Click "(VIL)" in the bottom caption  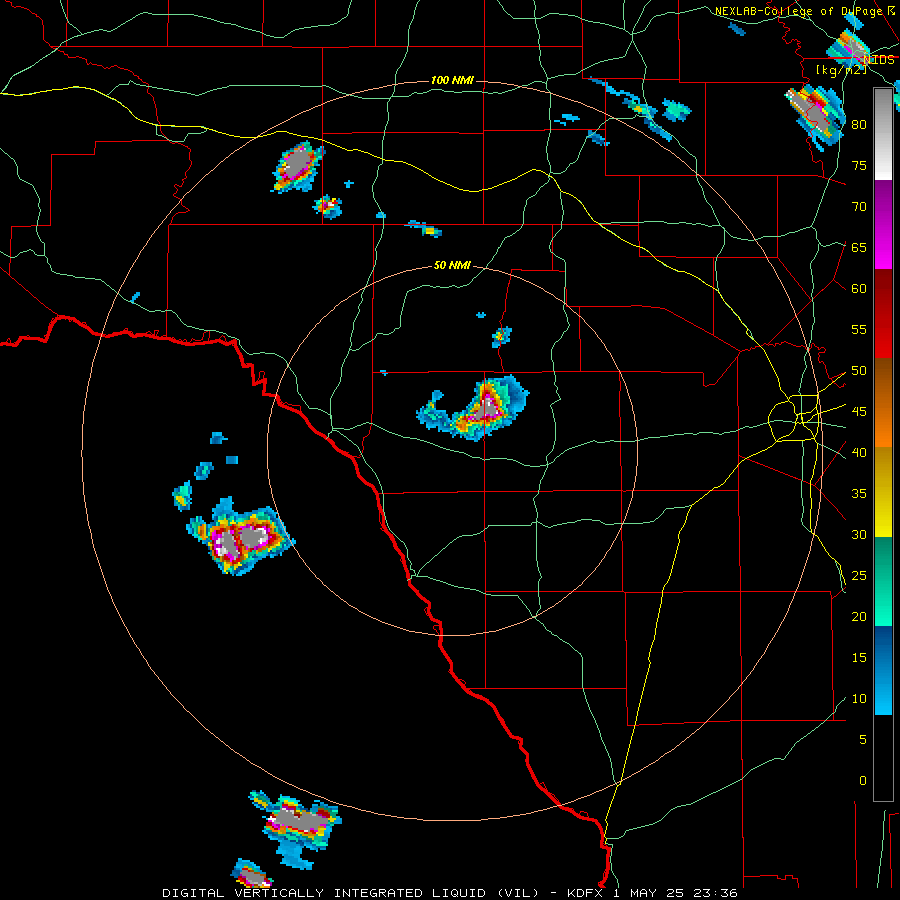point(518,893)
